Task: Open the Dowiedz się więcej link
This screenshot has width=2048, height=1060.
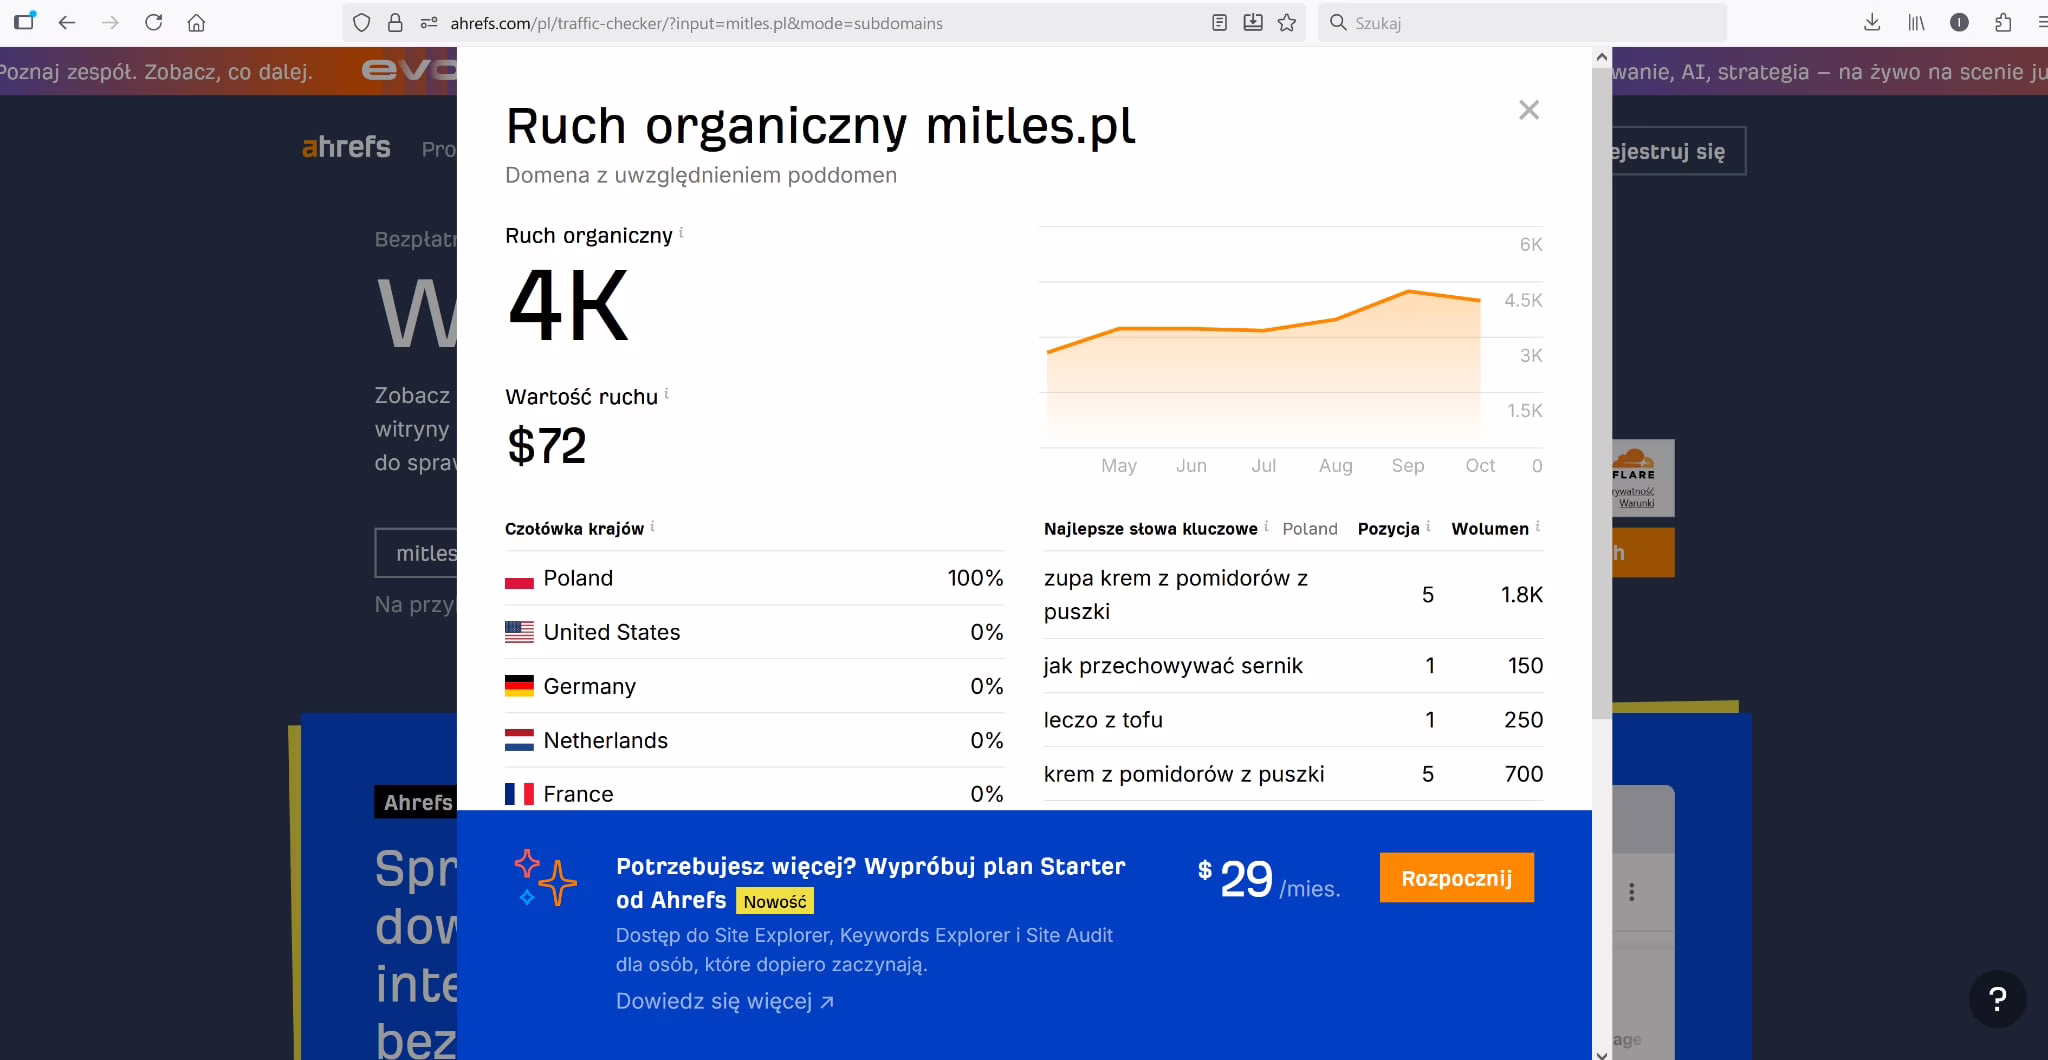Action: (x=725, y=1001)
